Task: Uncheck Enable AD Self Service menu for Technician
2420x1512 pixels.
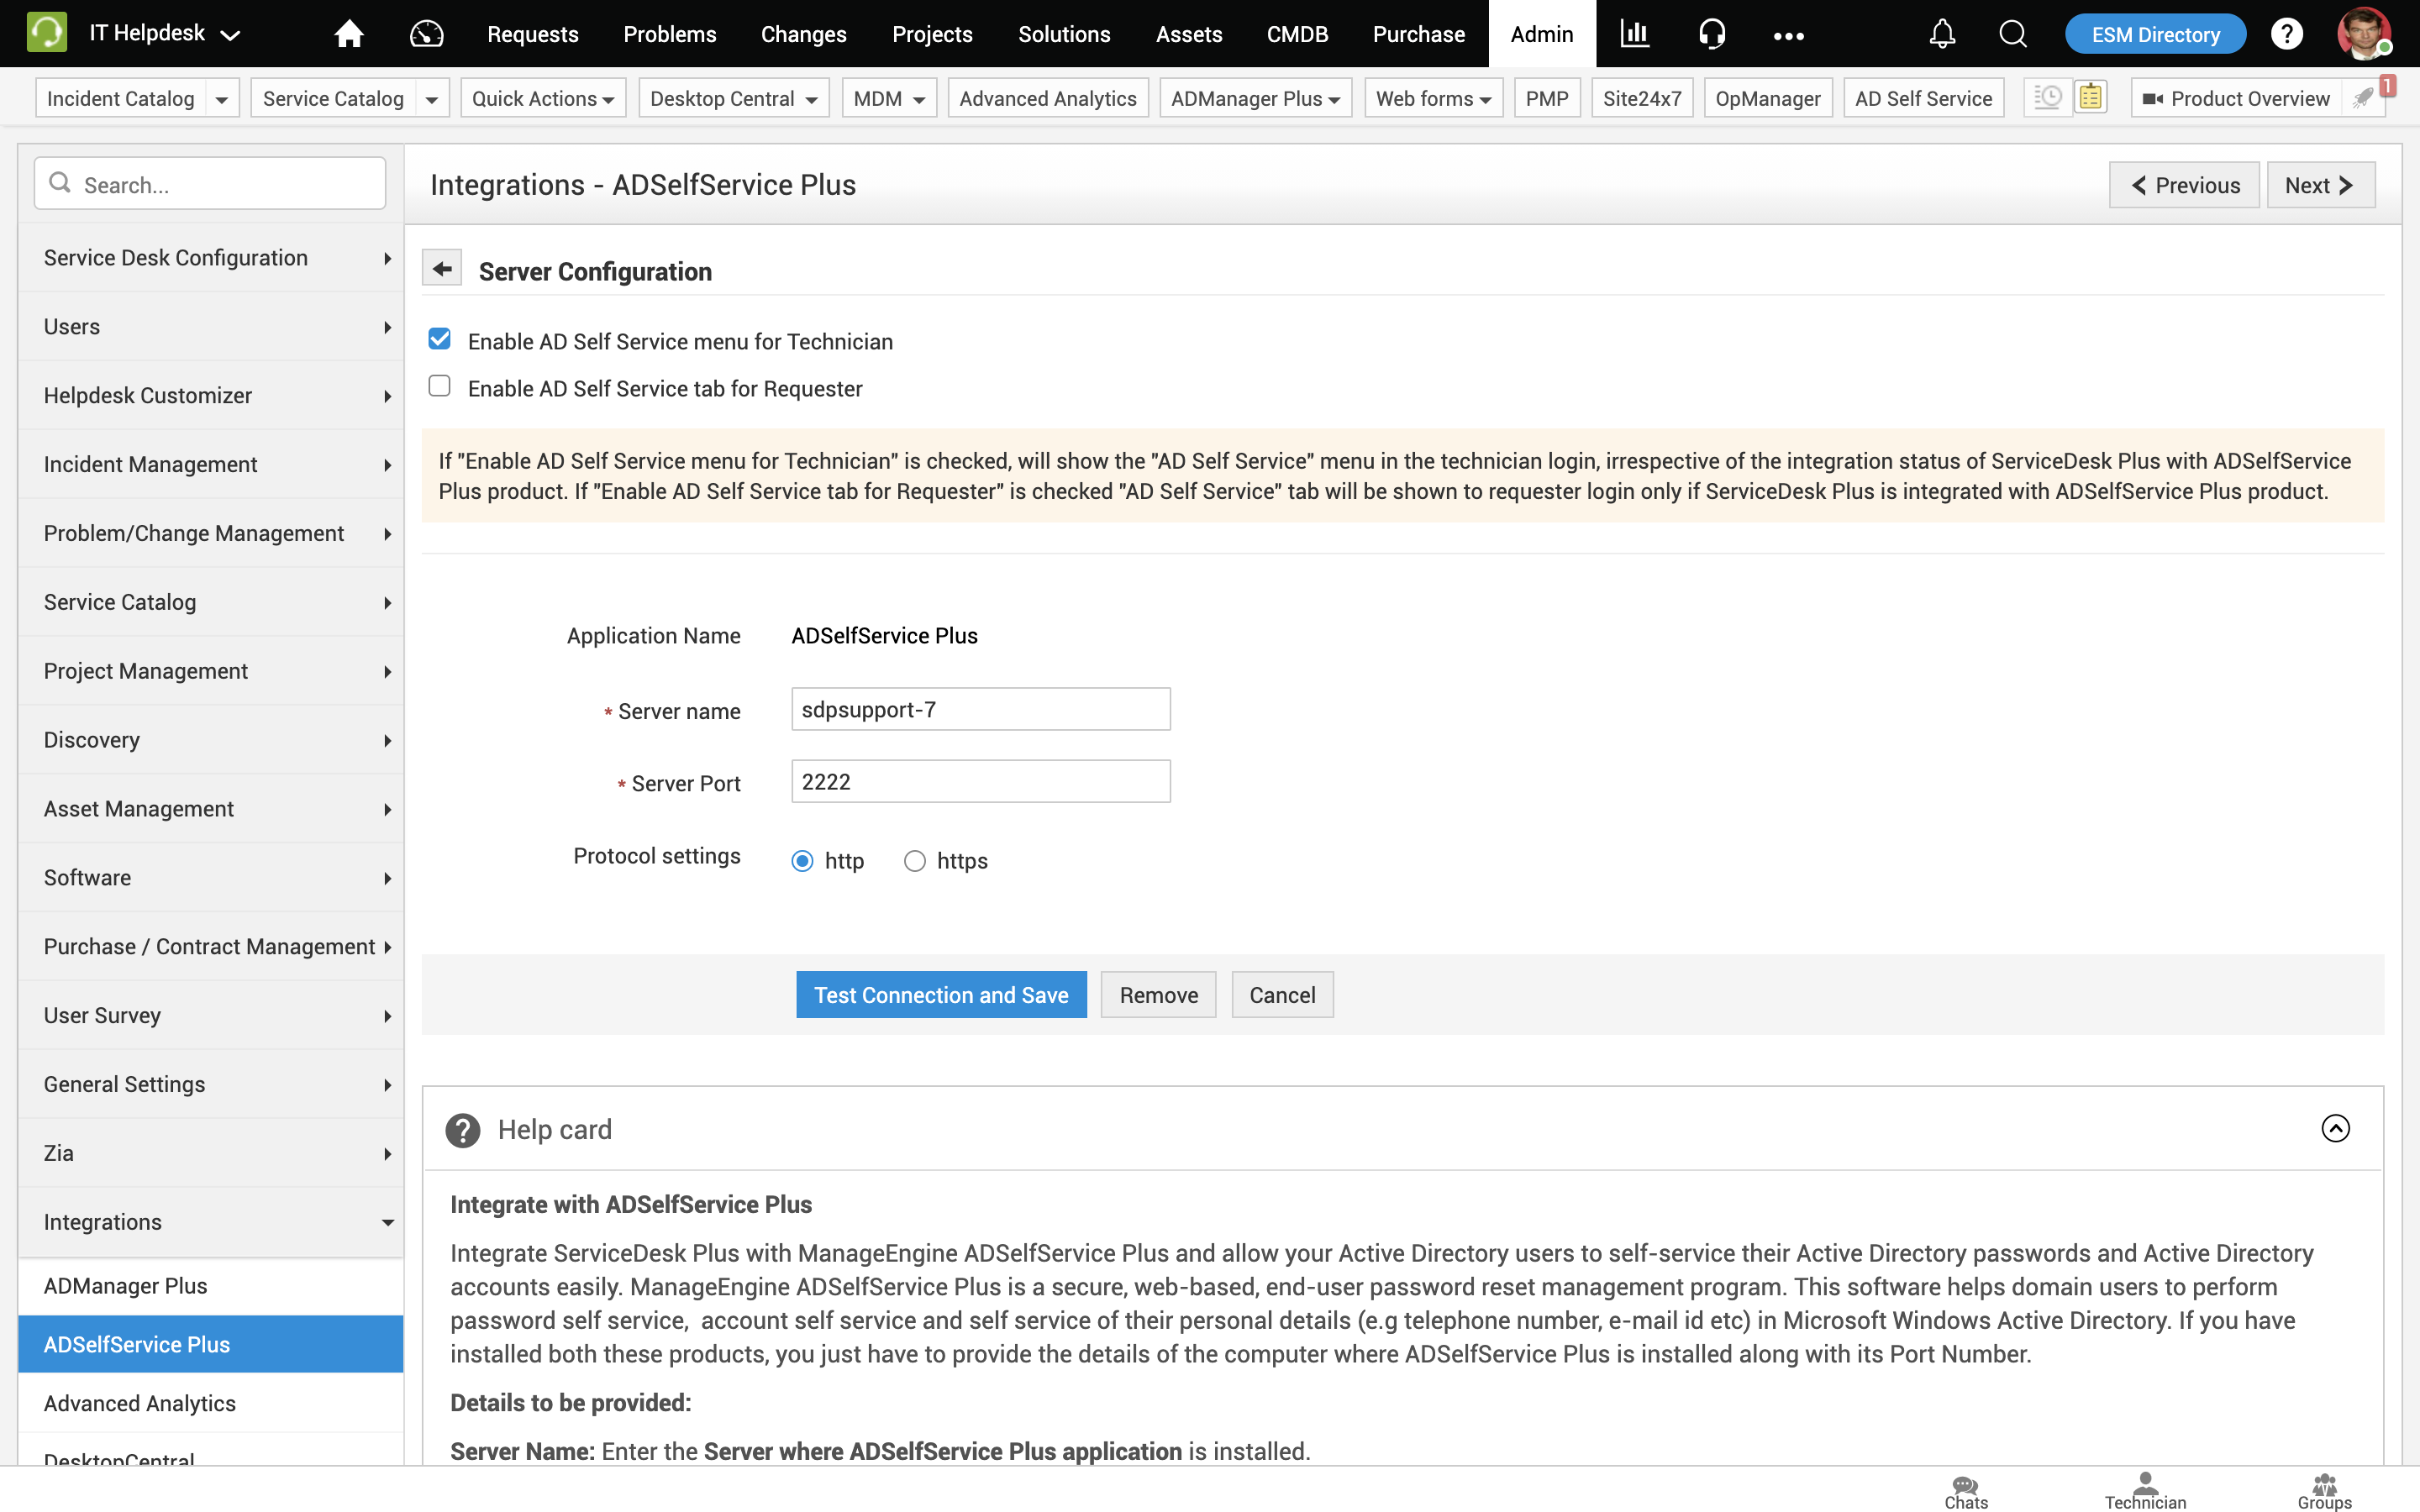Action: (440, 339)
